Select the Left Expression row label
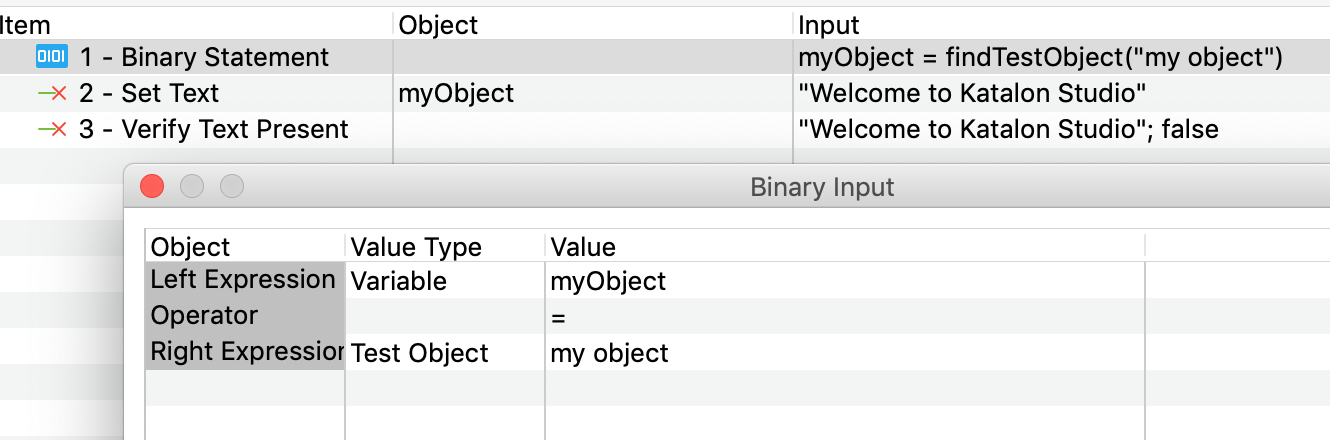Screen dimensions: 1330x440 [x=243, y=280]
